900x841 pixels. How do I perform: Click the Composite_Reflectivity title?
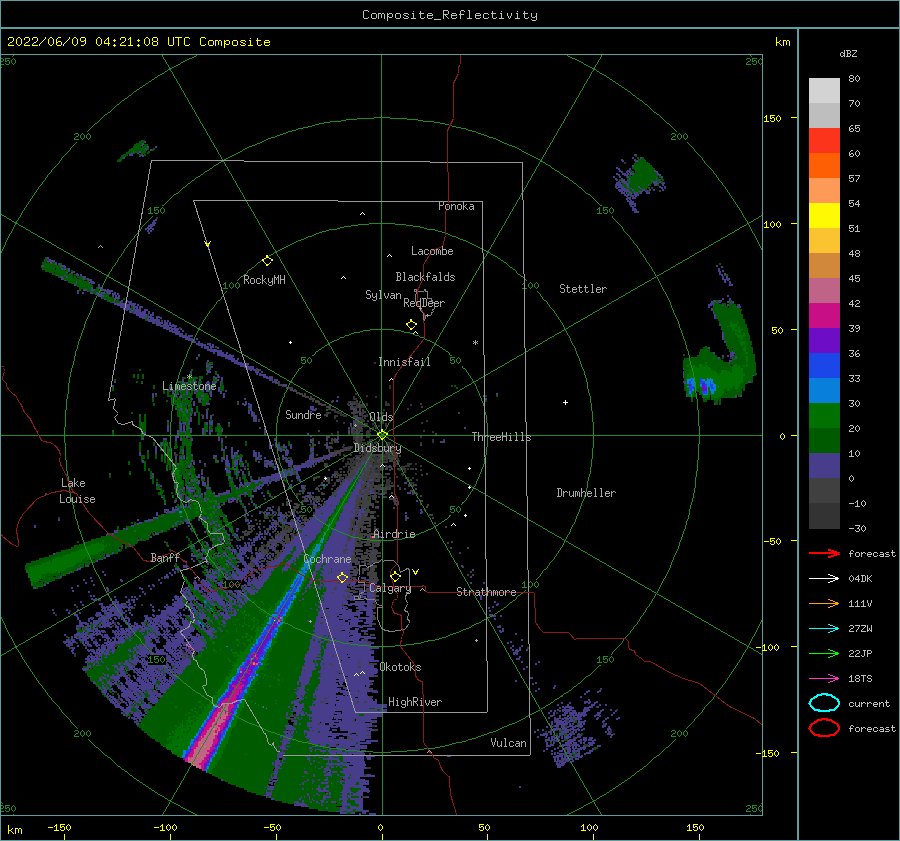point(450,15)
